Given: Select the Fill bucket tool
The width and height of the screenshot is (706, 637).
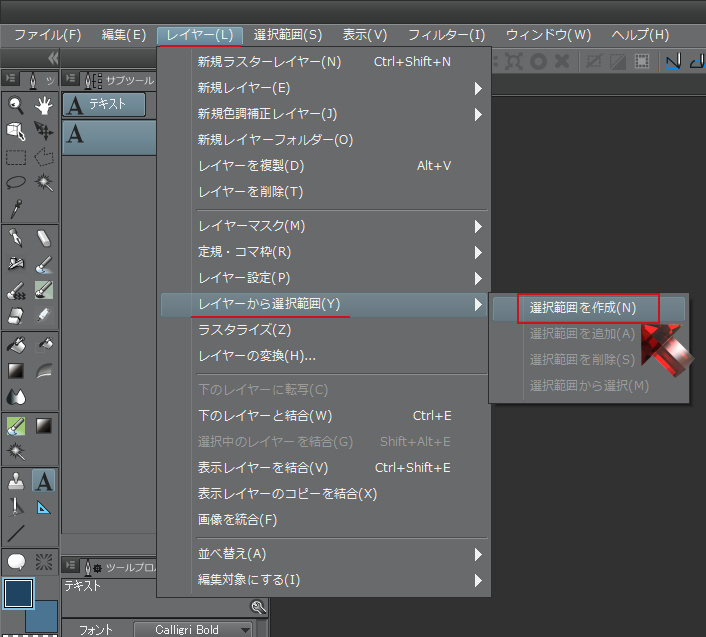Looking at the screenshot, I should tap(16, 345).
